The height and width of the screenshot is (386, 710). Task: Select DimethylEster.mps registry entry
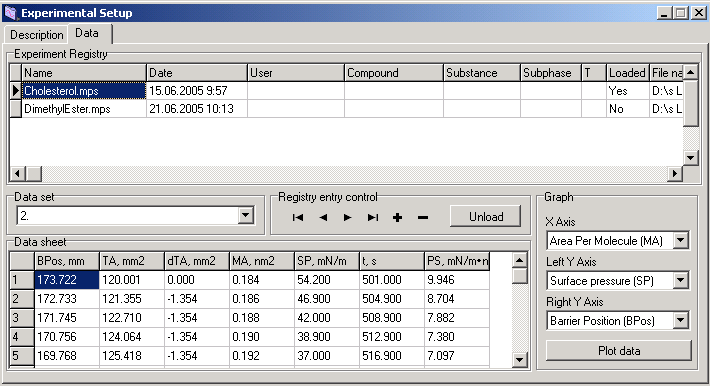pos(84,109)
